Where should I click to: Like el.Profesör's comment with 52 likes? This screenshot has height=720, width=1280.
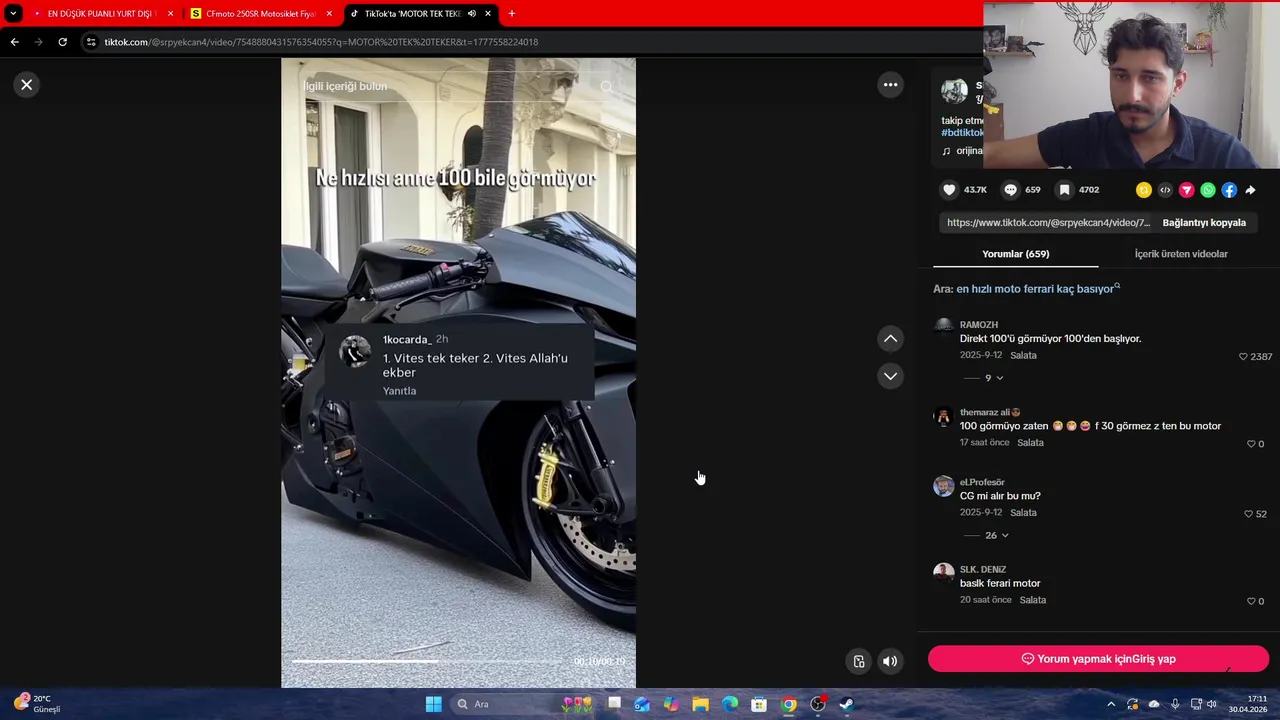1247,514
